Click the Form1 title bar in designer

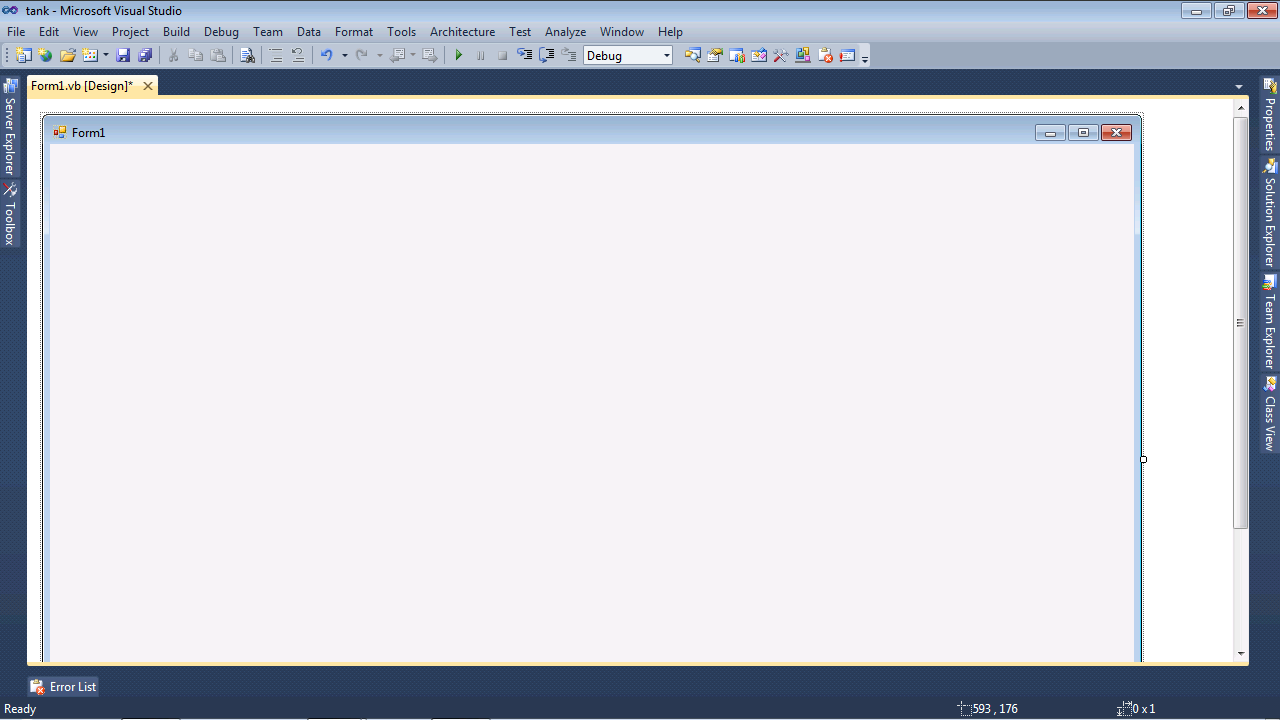coord(590,132)
